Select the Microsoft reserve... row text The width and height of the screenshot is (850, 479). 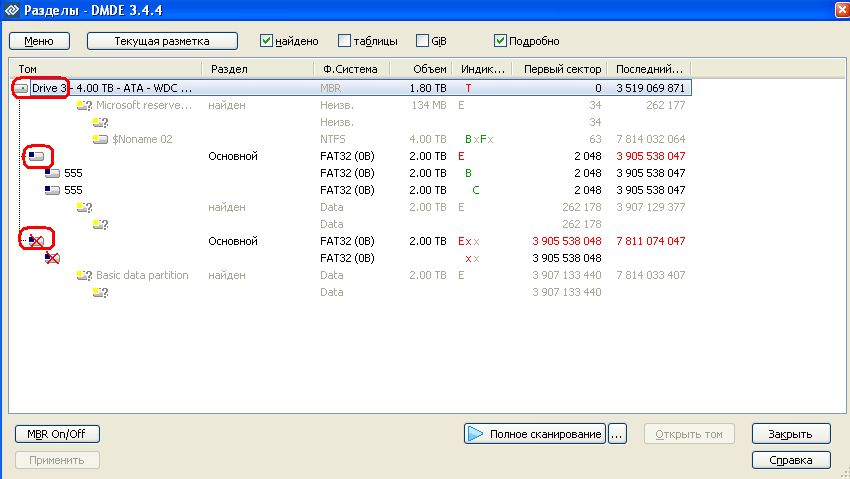144,105
